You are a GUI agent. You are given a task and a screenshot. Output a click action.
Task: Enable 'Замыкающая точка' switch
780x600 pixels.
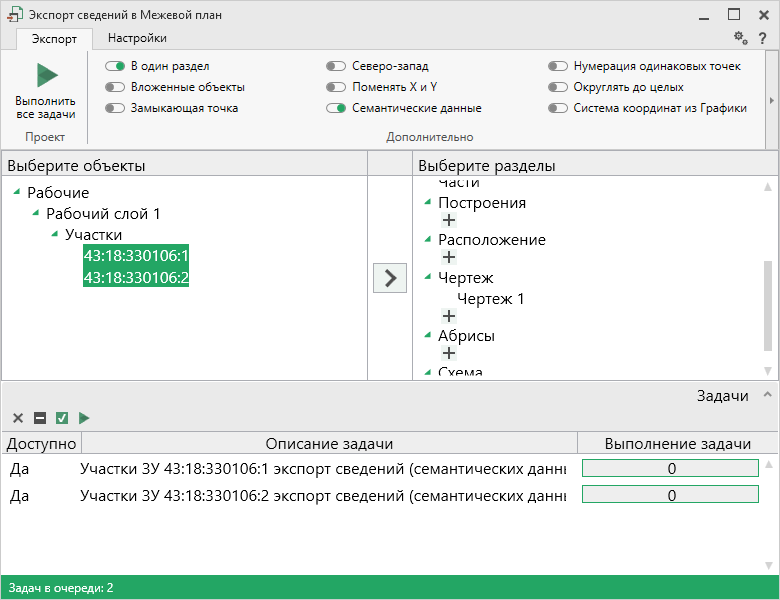tap(114, 108)
